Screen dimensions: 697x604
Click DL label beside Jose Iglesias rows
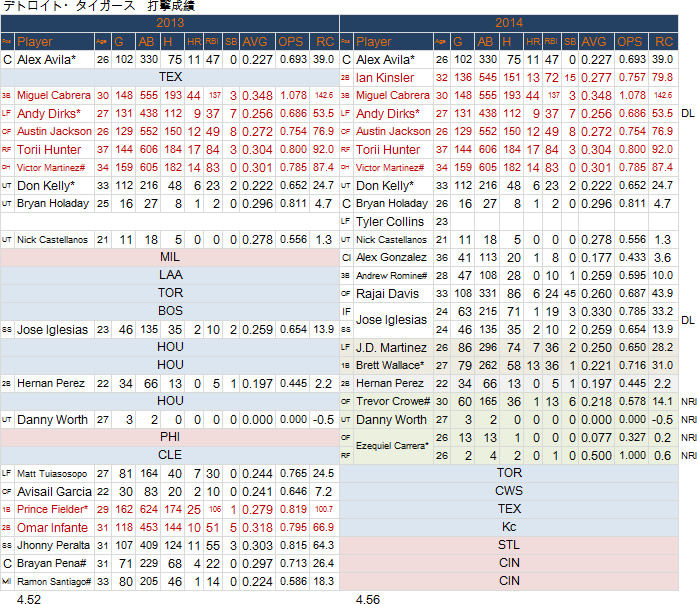point(688,320)
